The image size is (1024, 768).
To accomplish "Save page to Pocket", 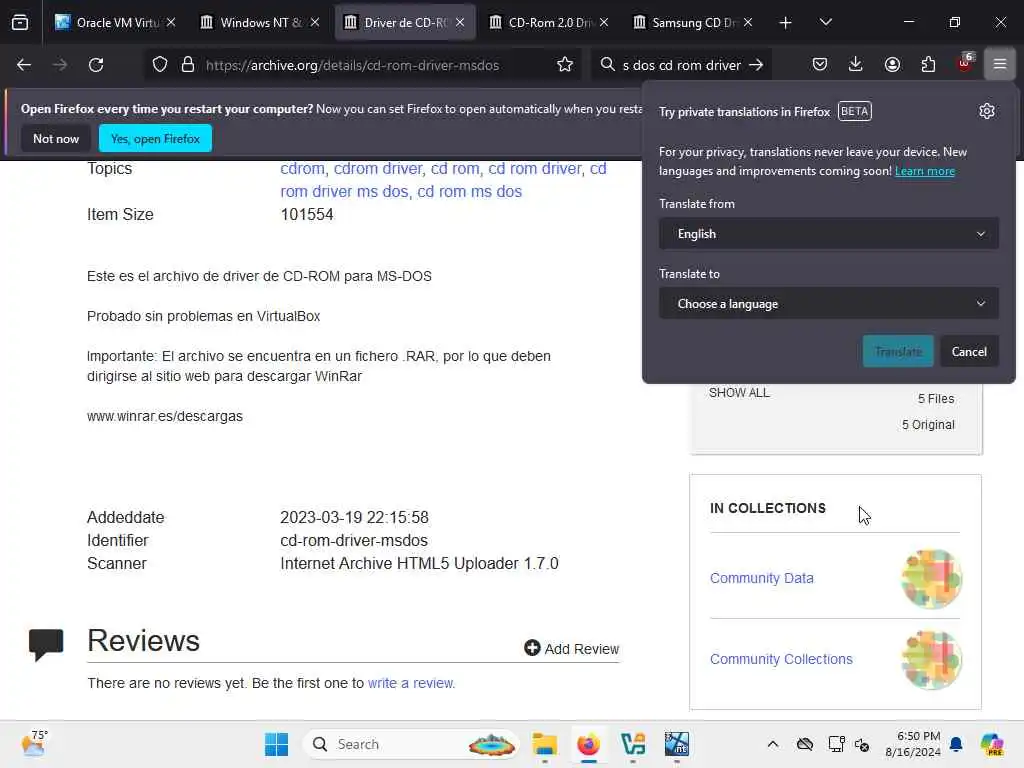I will pos(820,64).
